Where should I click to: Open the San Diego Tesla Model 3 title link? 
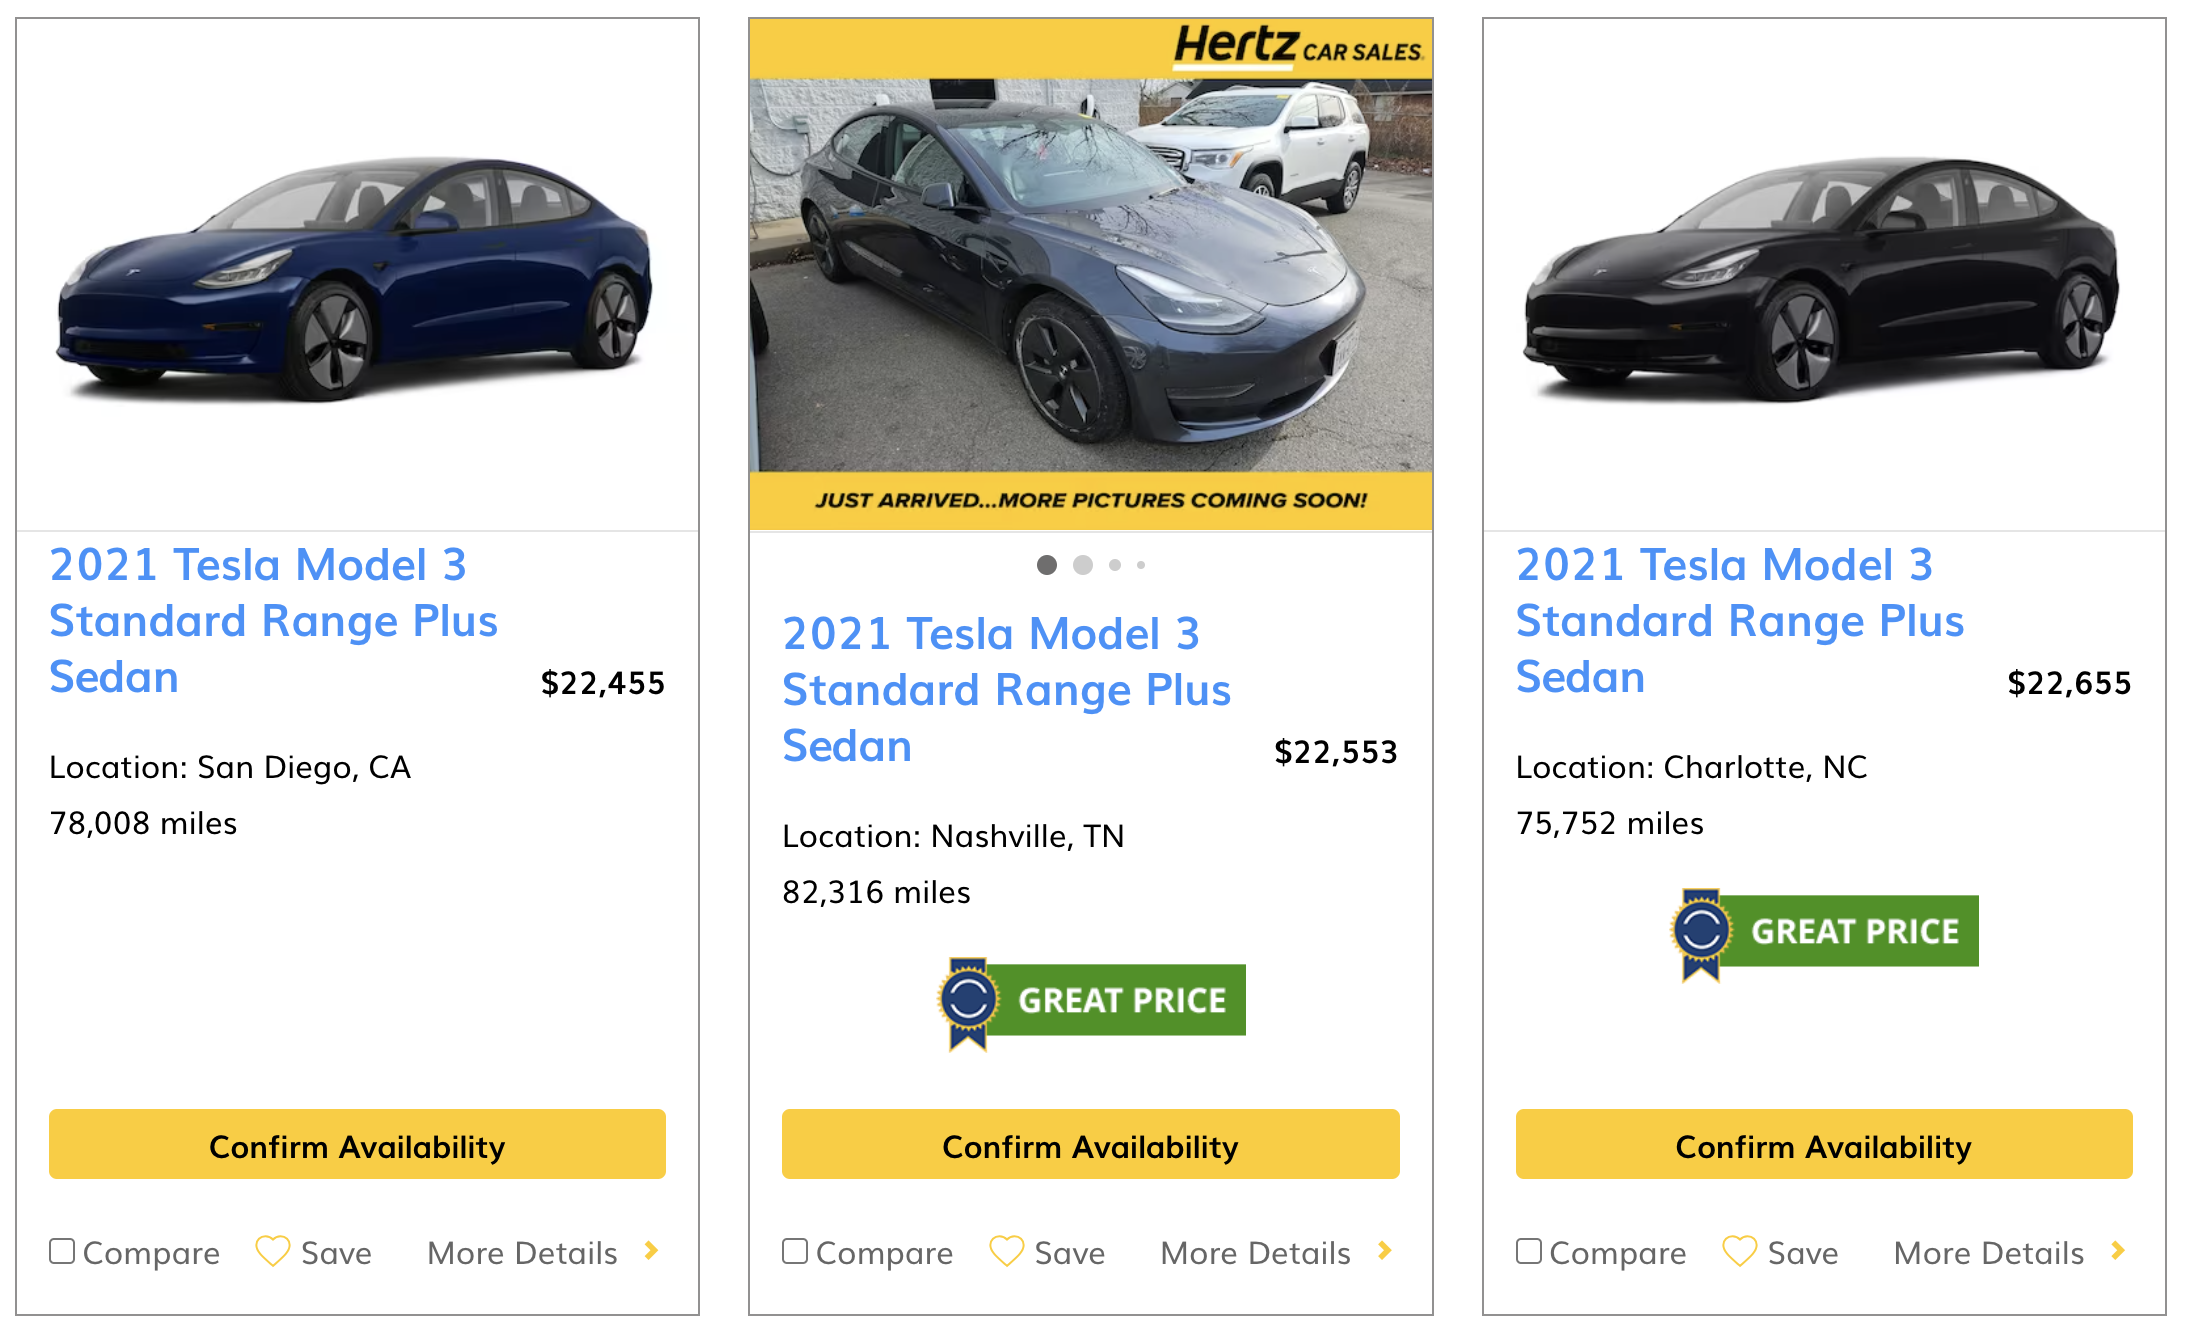(273, 620)
